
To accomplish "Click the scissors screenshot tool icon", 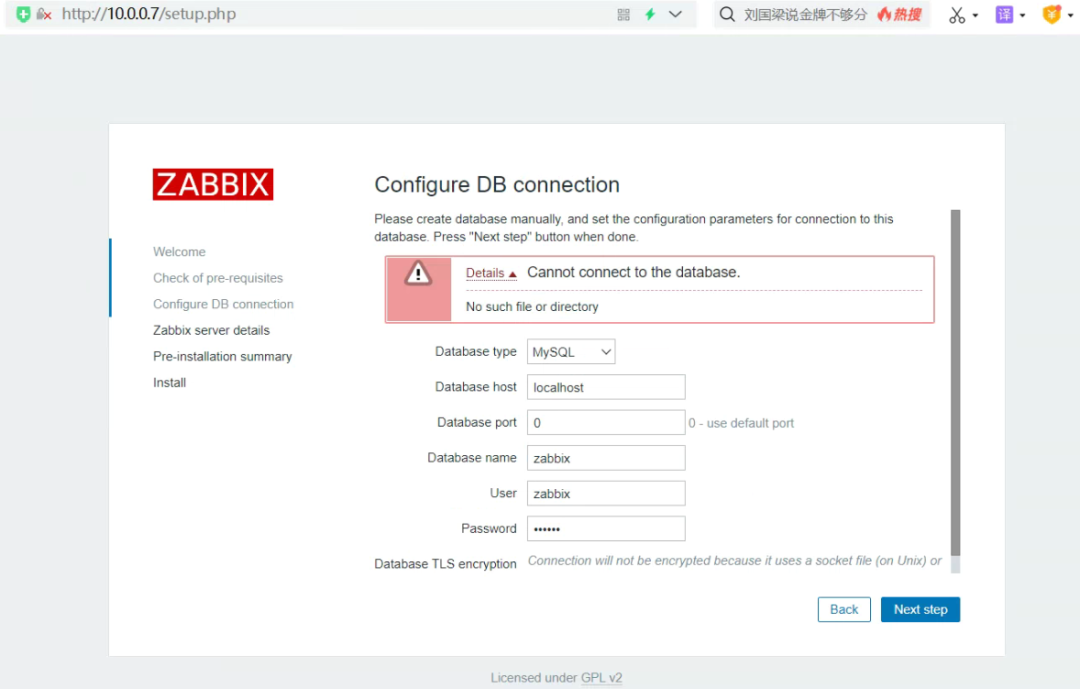I will [957, 15].
